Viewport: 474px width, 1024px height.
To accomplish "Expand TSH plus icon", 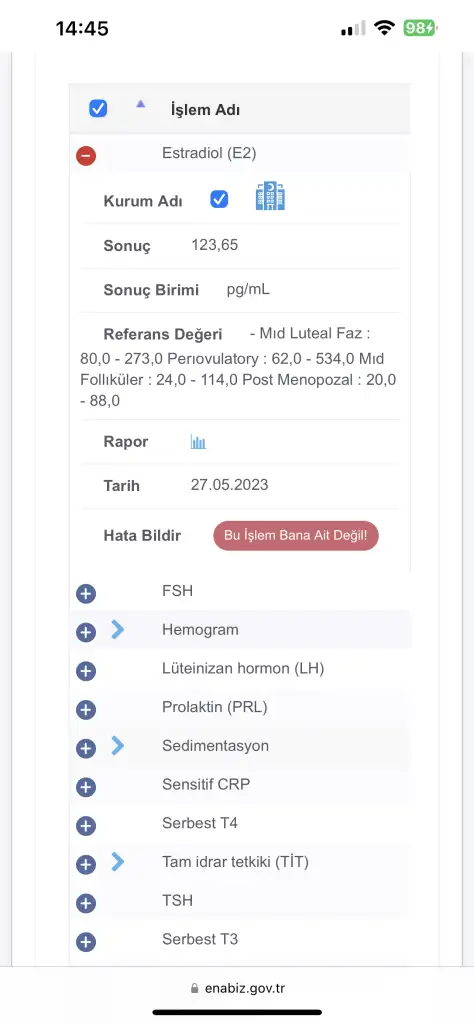I will [86, 904].
